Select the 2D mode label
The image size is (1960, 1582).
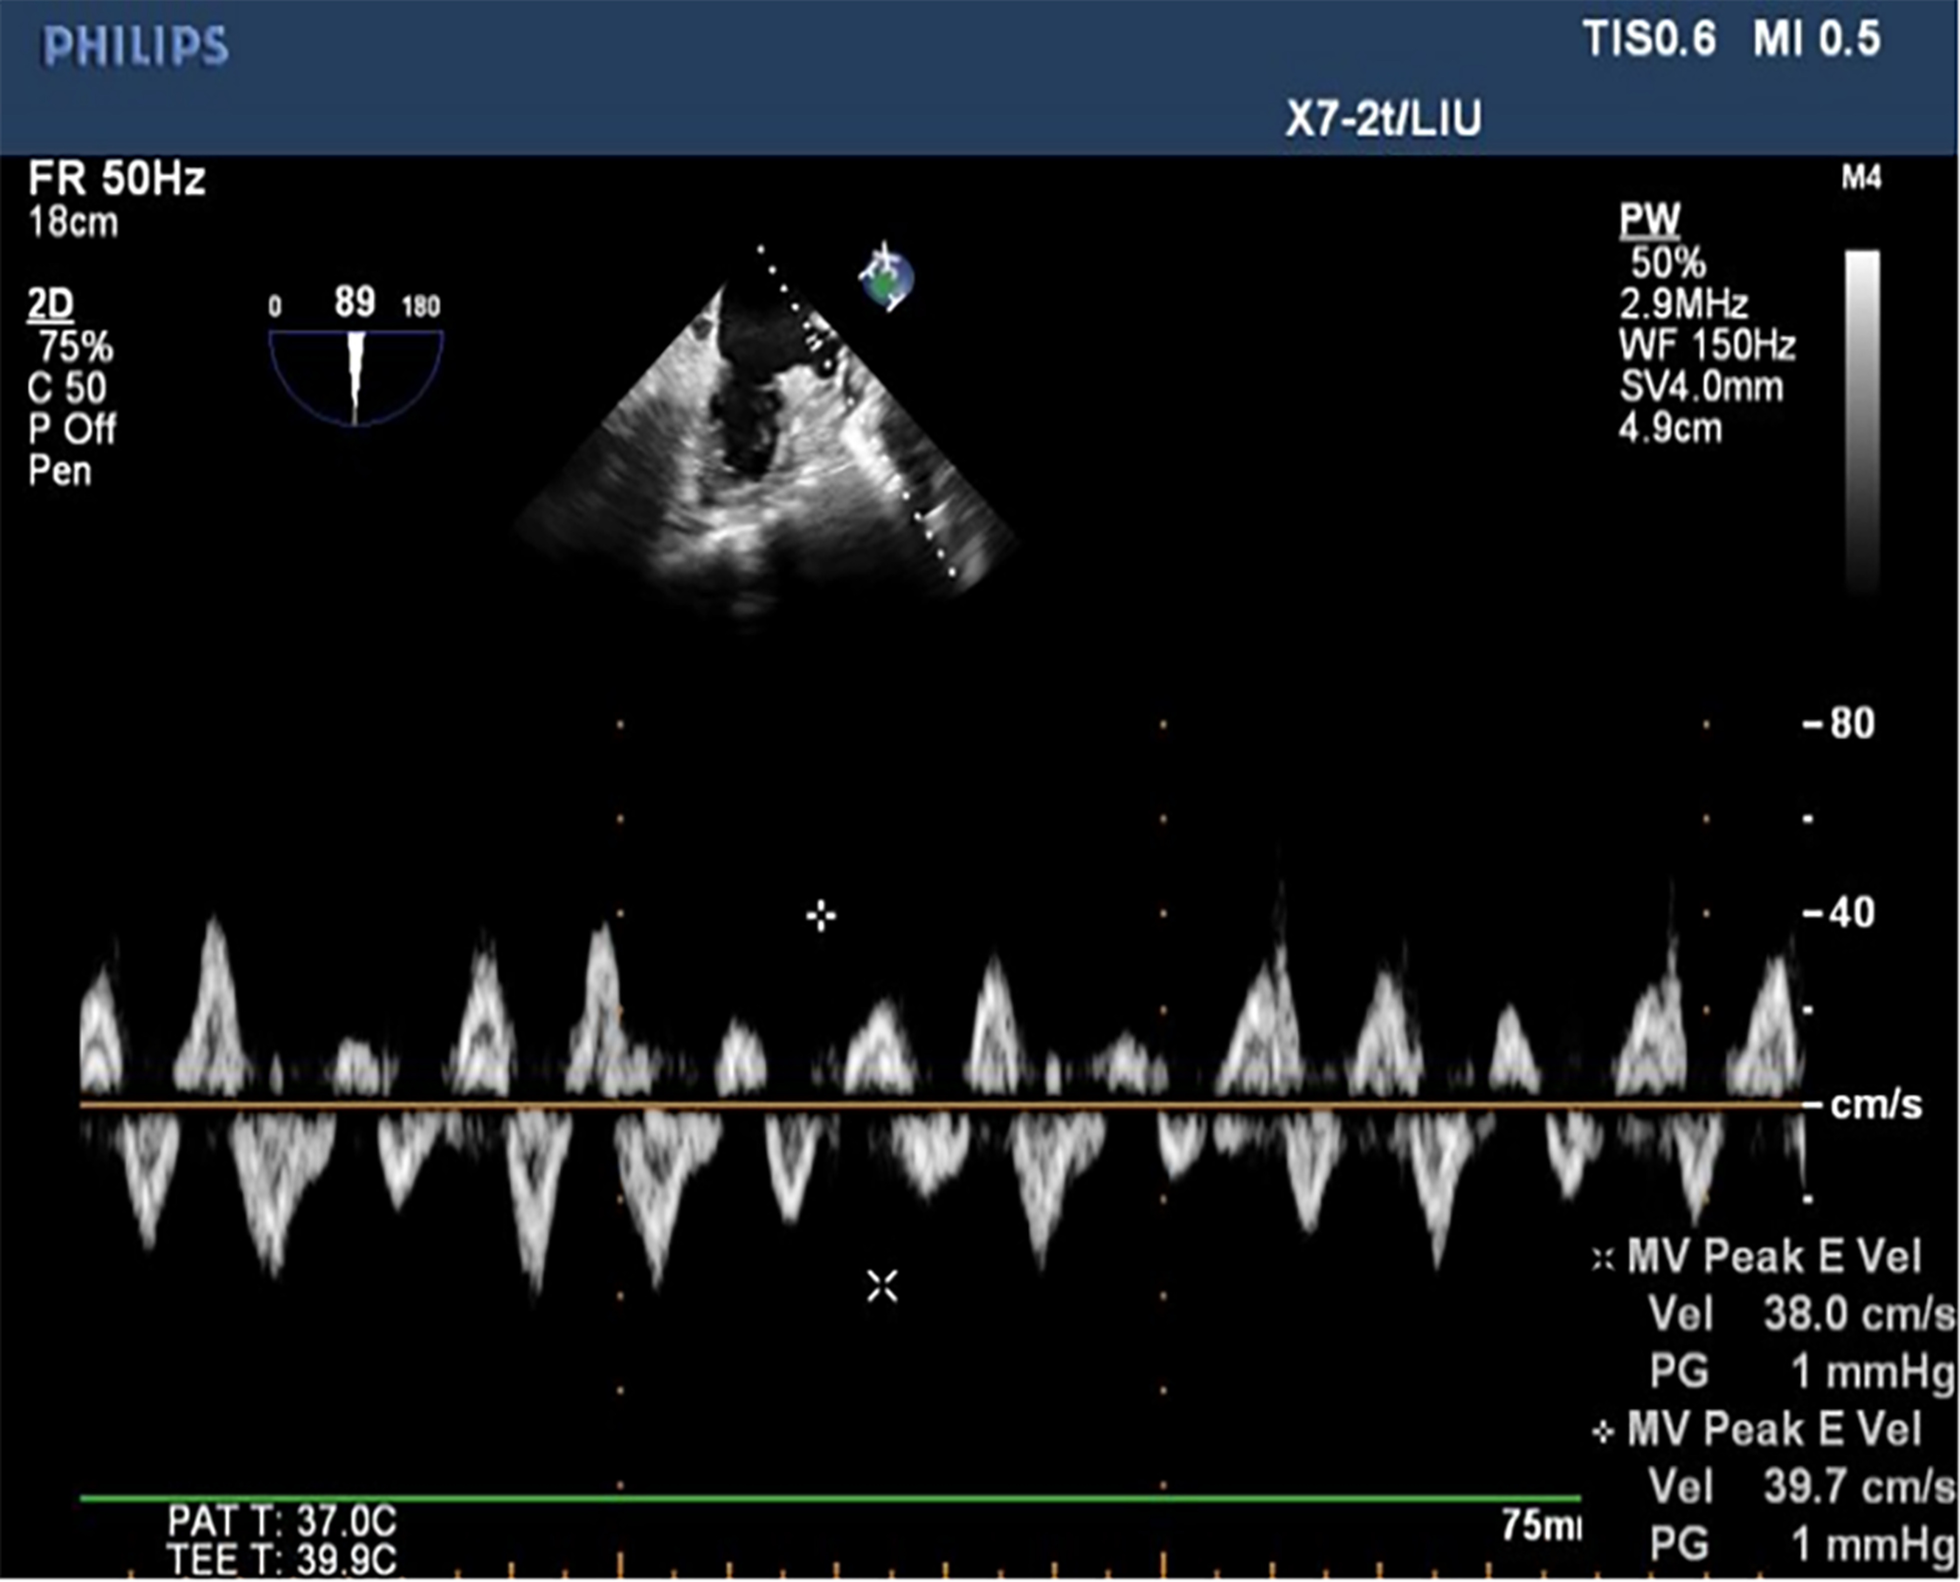click(x=50, y=304)
